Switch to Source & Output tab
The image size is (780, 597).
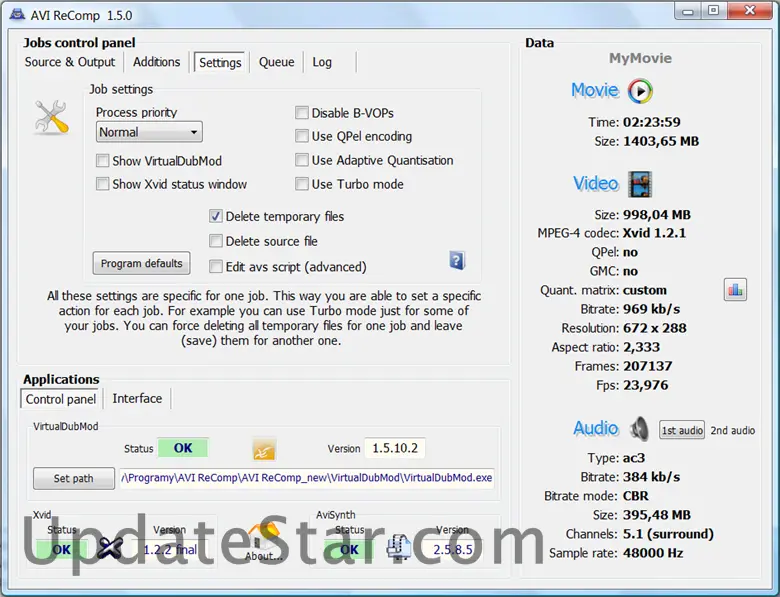(70, 62)
